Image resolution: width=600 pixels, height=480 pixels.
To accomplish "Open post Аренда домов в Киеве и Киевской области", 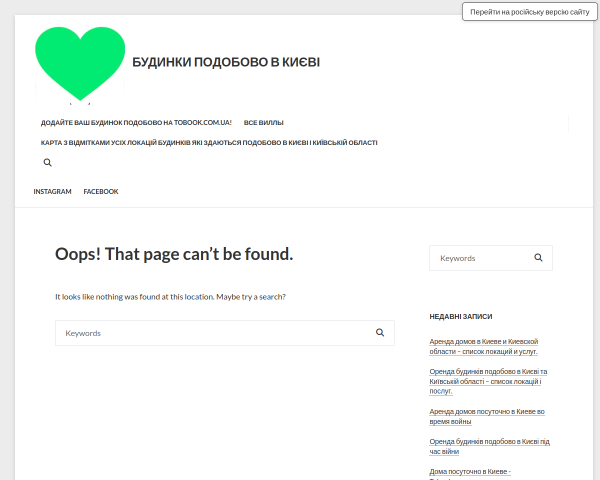I will coord(484,346).
